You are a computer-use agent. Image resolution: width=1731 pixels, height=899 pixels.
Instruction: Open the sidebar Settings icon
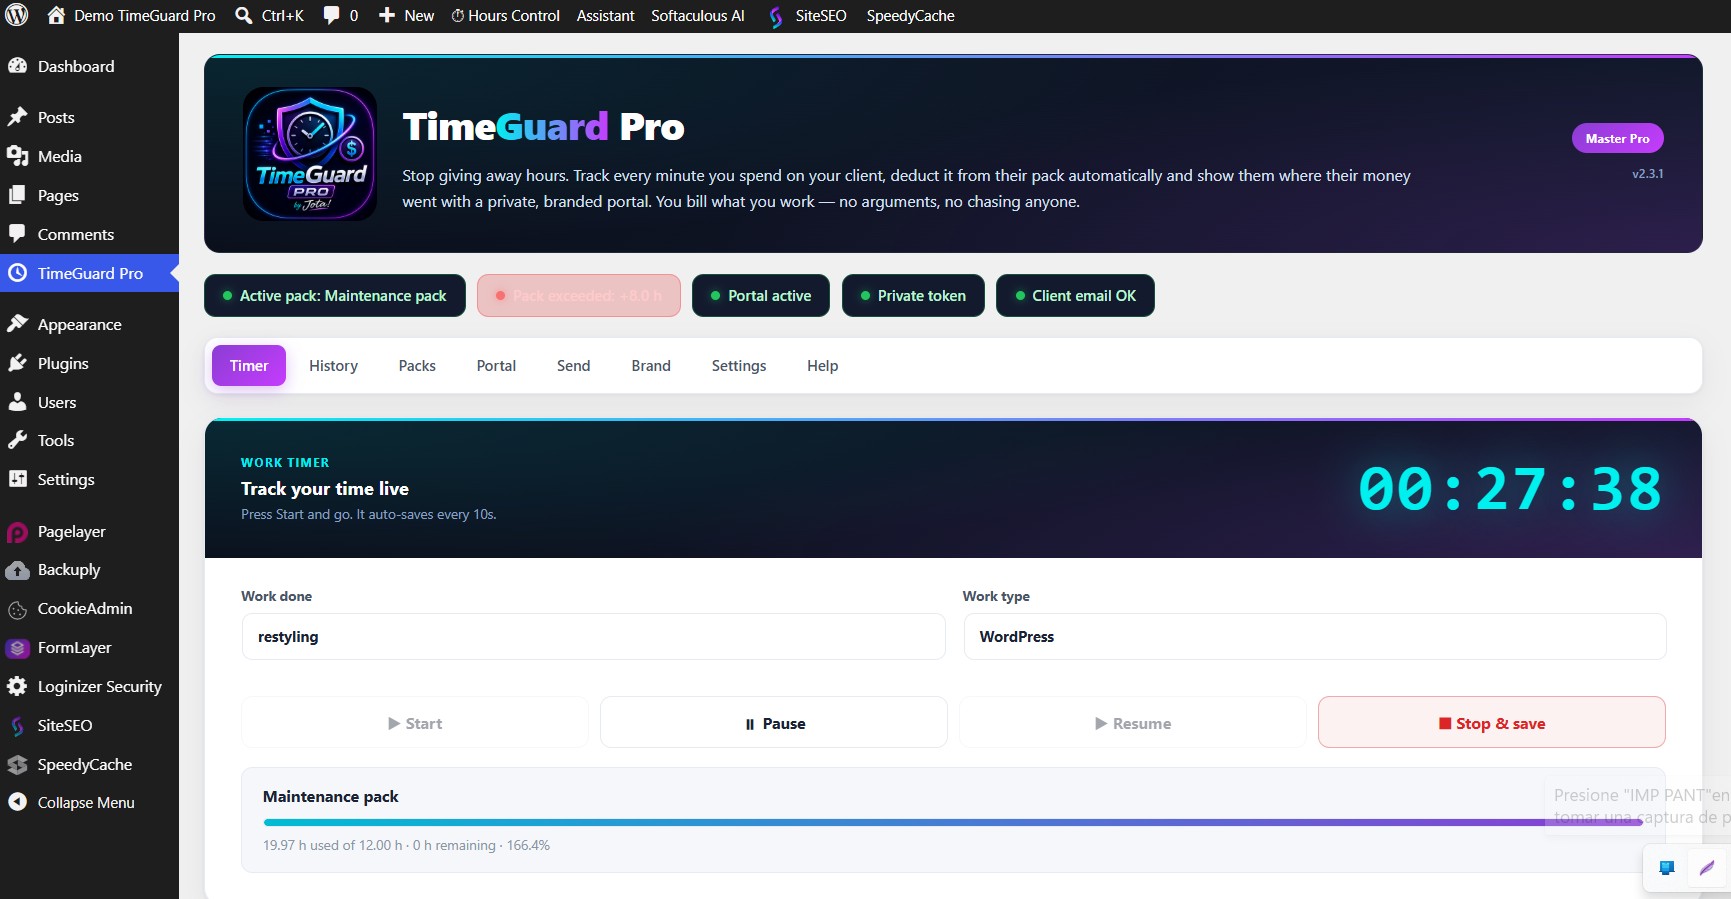17,479
